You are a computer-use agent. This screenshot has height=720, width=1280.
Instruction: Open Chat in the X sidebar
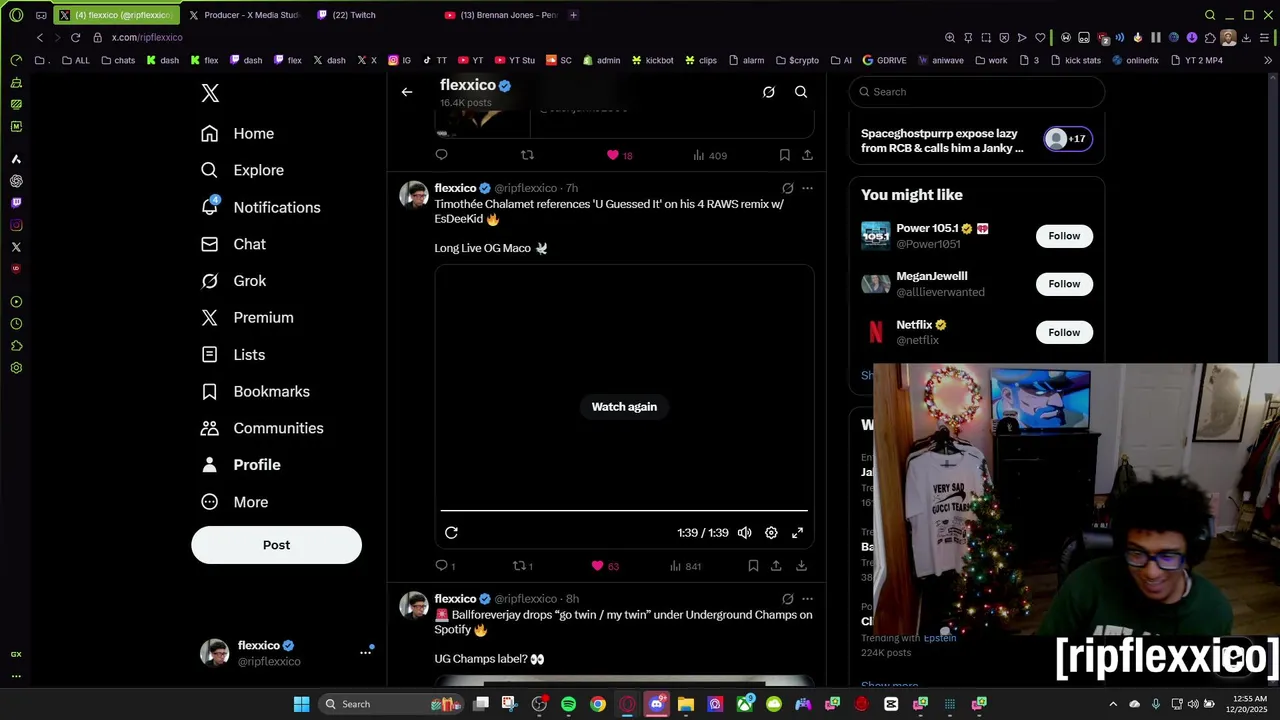click(234, 244)
